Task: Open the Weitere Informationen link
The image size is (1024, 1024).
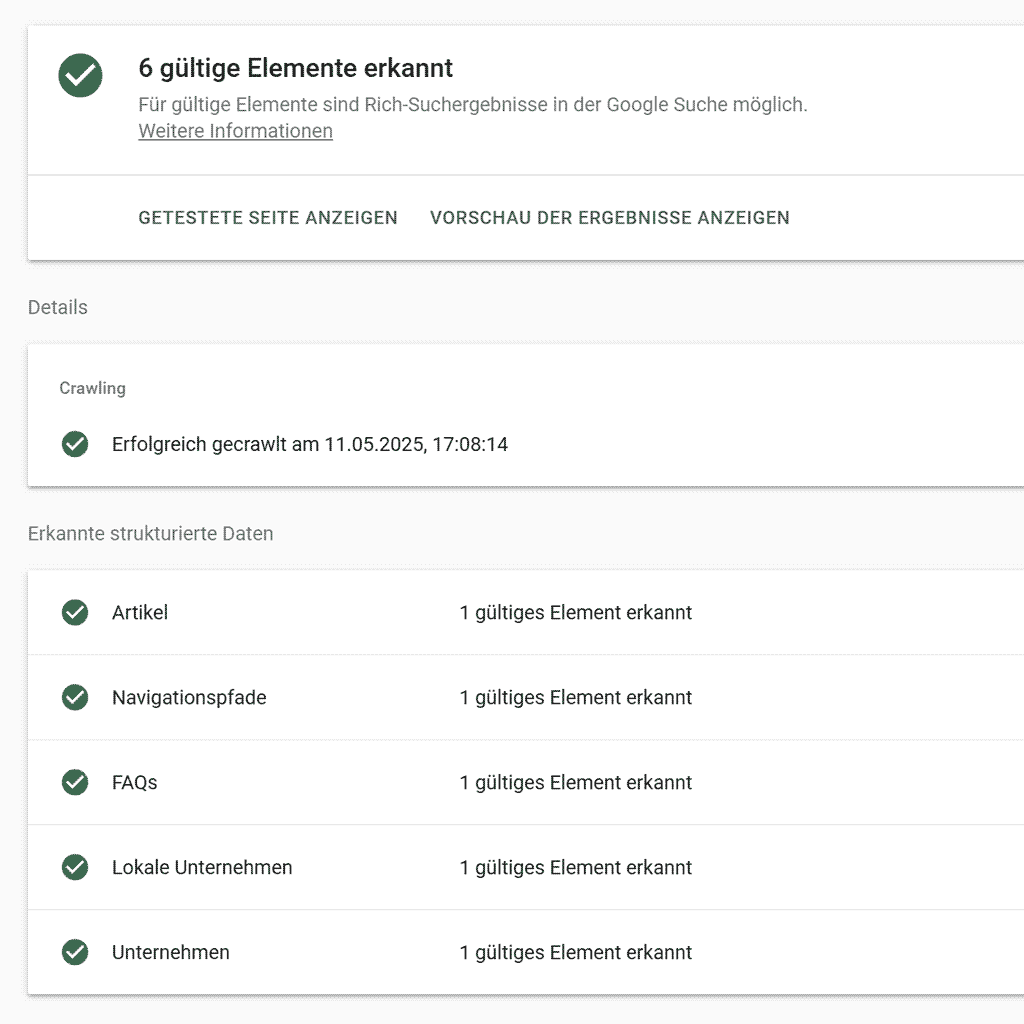Action: (235, 131)
